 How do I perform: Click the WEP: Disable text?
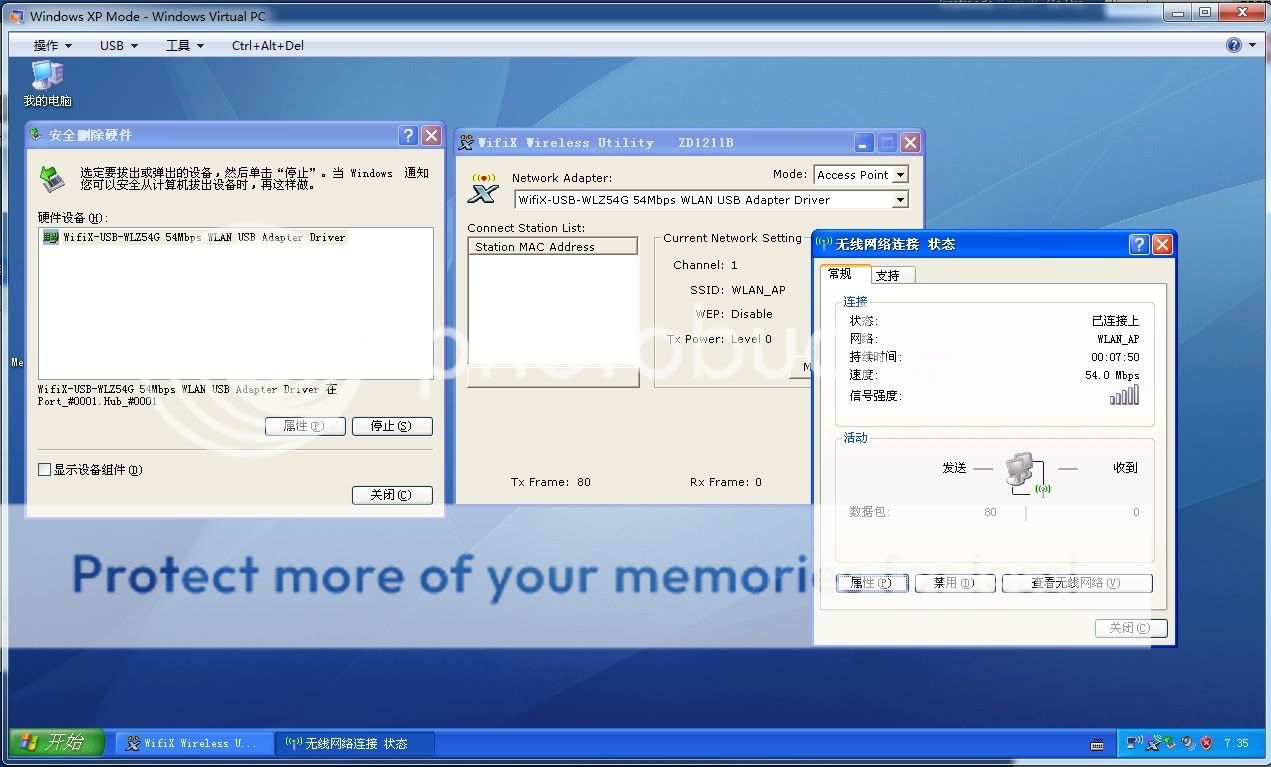coord(734,314)
